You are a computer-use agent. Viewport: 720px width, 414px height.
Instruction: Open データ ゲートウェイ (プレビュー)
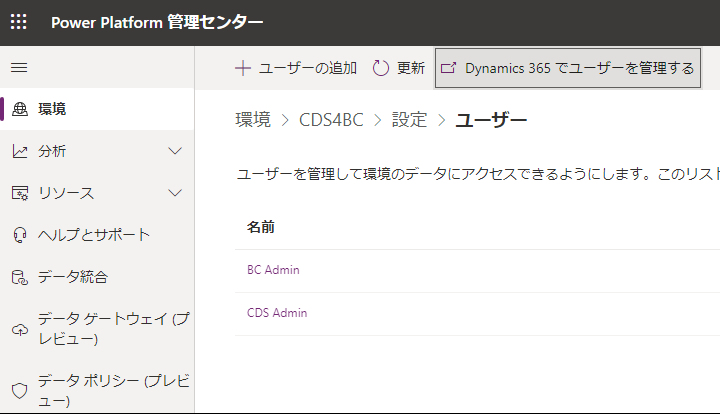click(x=97, y=329)
